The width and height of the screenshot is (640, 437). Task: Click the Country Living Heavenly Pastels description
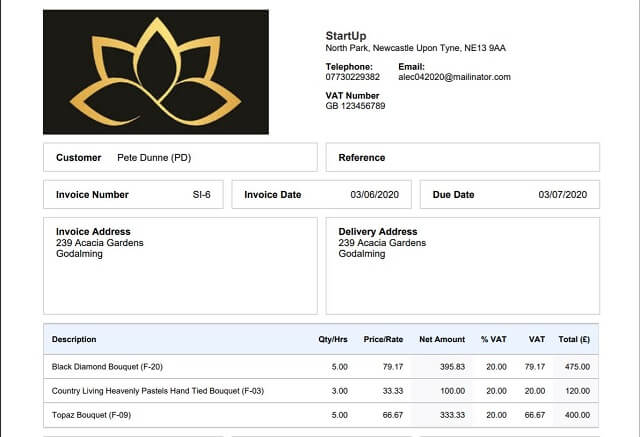pos(158,391)
